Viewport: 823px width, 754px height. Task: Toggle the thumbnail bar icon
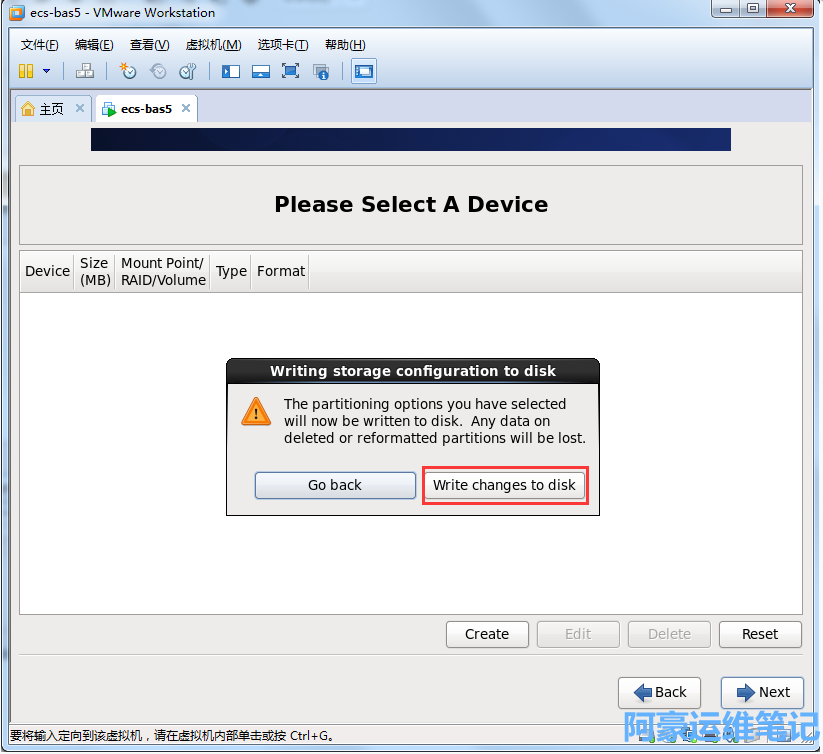click(x=261, y=71)
